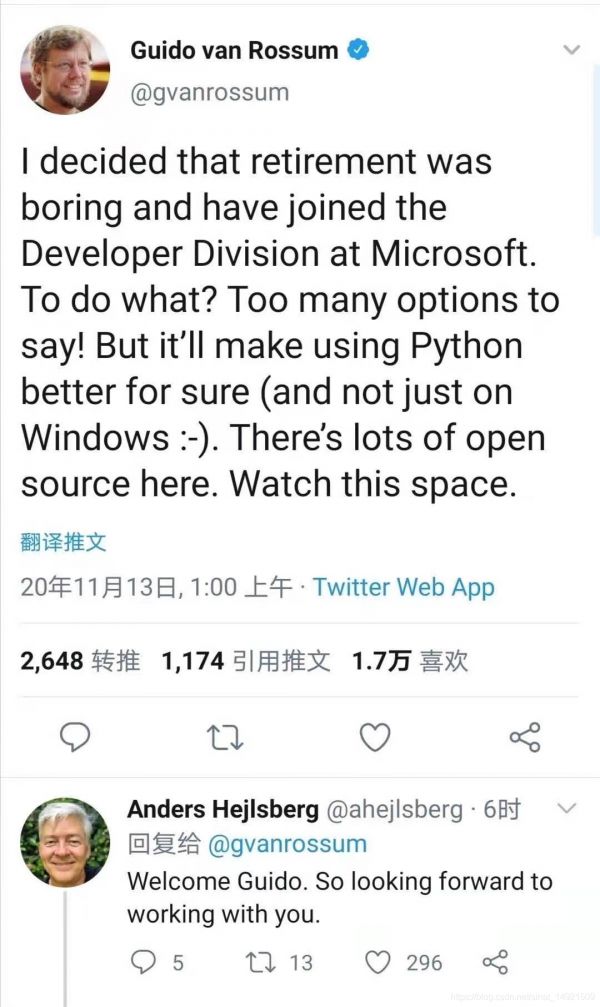Expand the options chevron on Anders' reply
Screen dimensions: 600x1007
click(566, 807)
